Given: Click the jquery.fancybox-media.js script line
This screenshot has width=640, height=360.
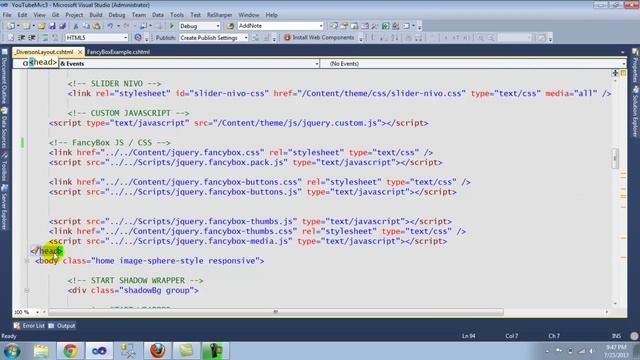Looking at the screenshot, I should coord(248,241).
